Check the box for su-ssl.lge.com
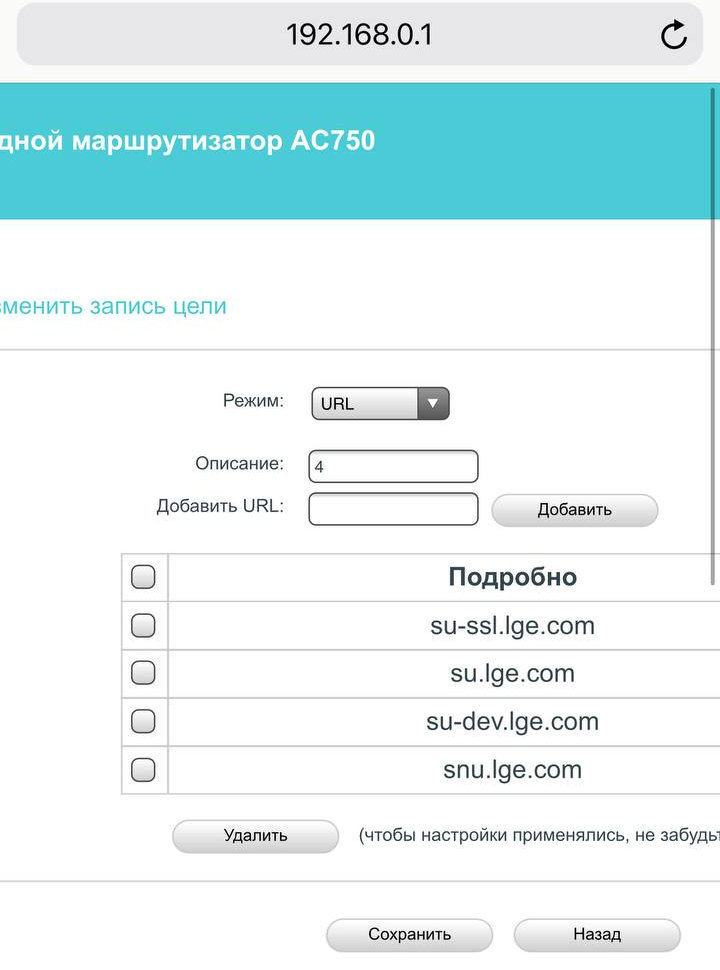The height and width of the screenshot is (970, 720). 144,625
